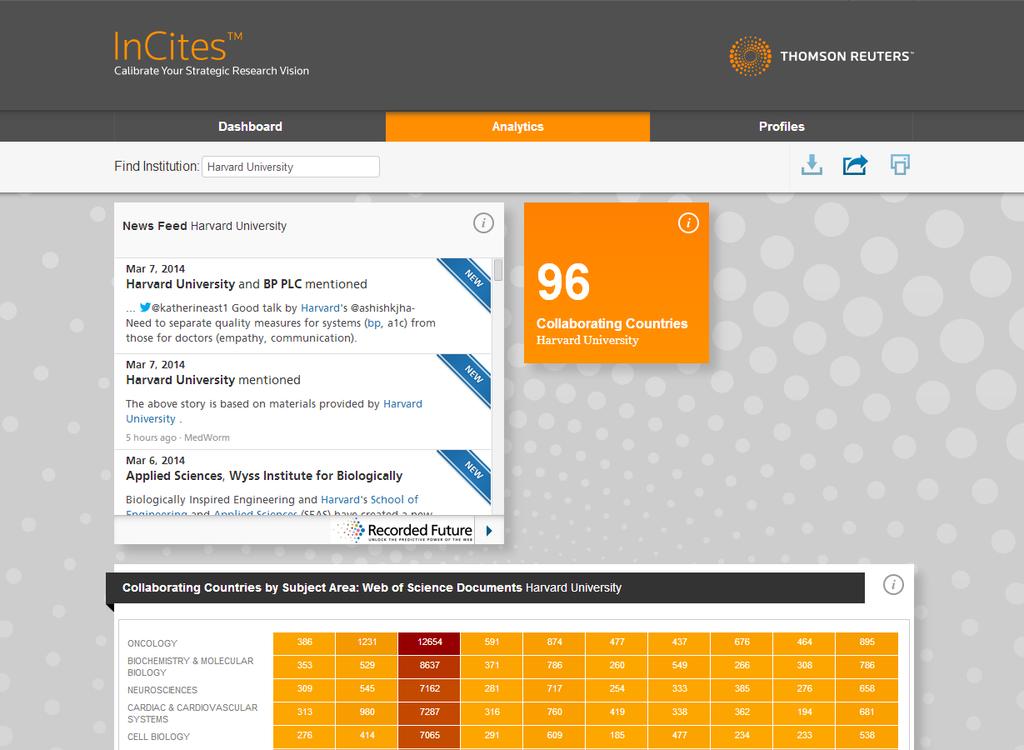Viewport: 1024px width, 750px height.
Task: Open info icon on the Collaborating Countries tile
Action: tap(688, 223)
